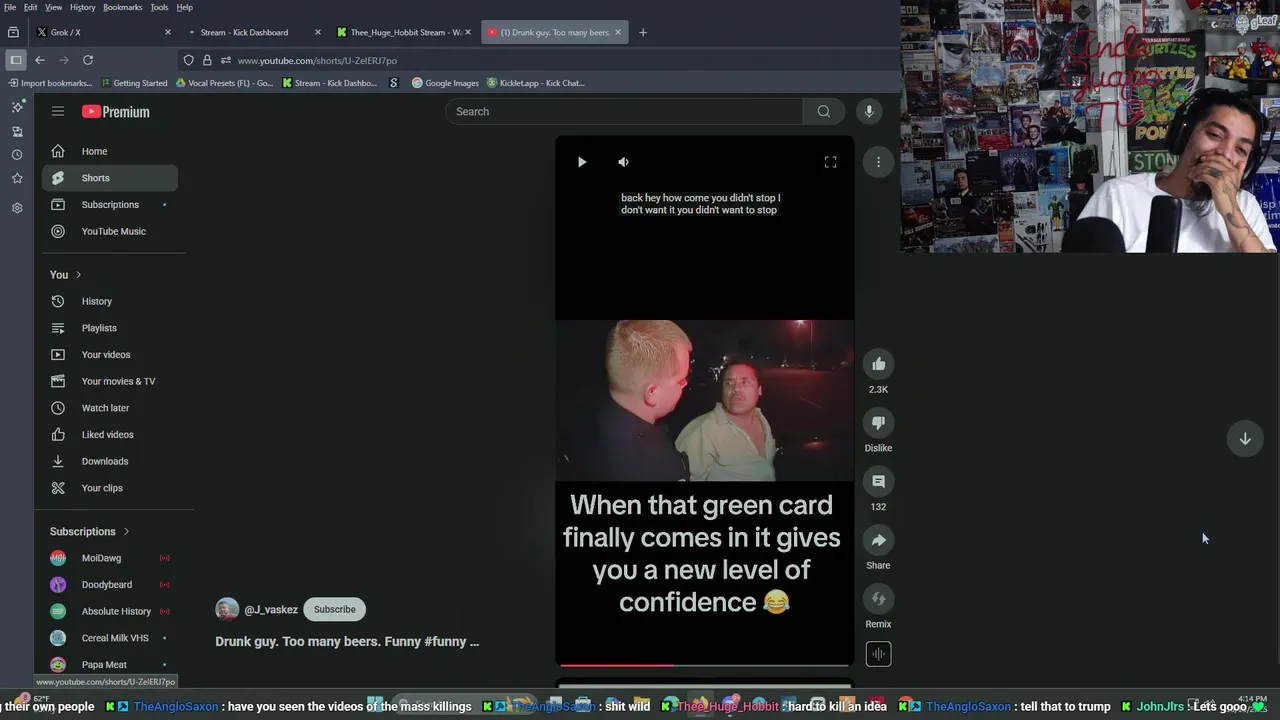Expand the Subscriptions section chevron
Viewport: 1280px width, 720px height.
click(x=126, y=532)
